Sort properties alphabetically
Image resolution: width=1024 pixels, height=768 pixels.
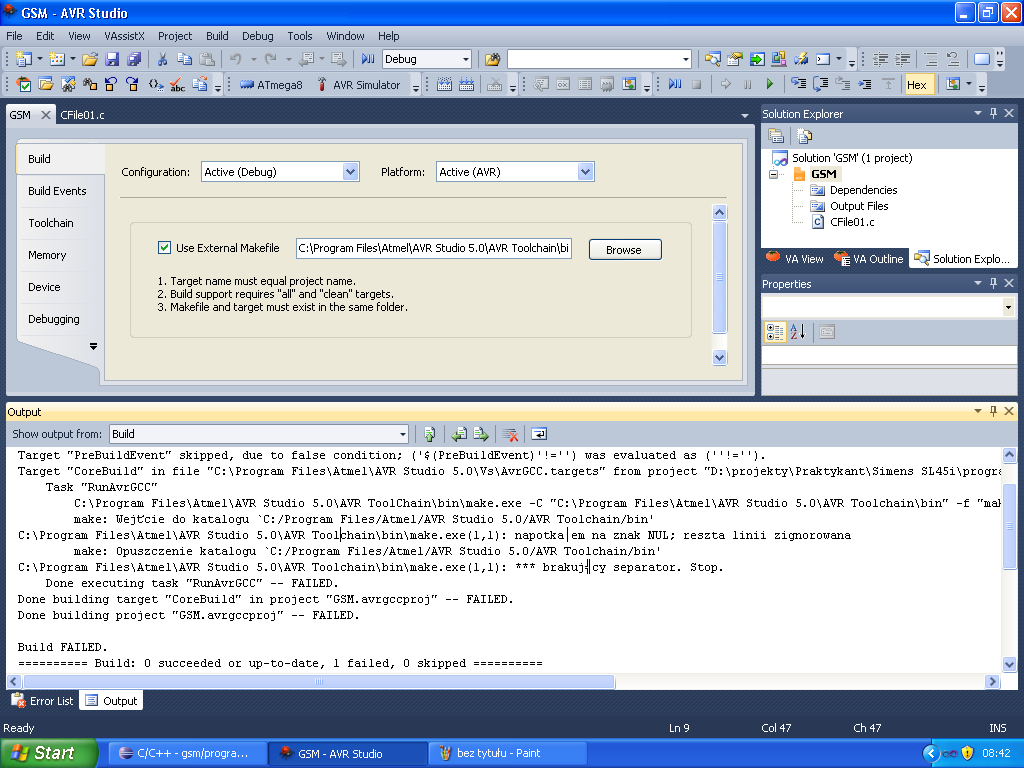pos(797,332)
